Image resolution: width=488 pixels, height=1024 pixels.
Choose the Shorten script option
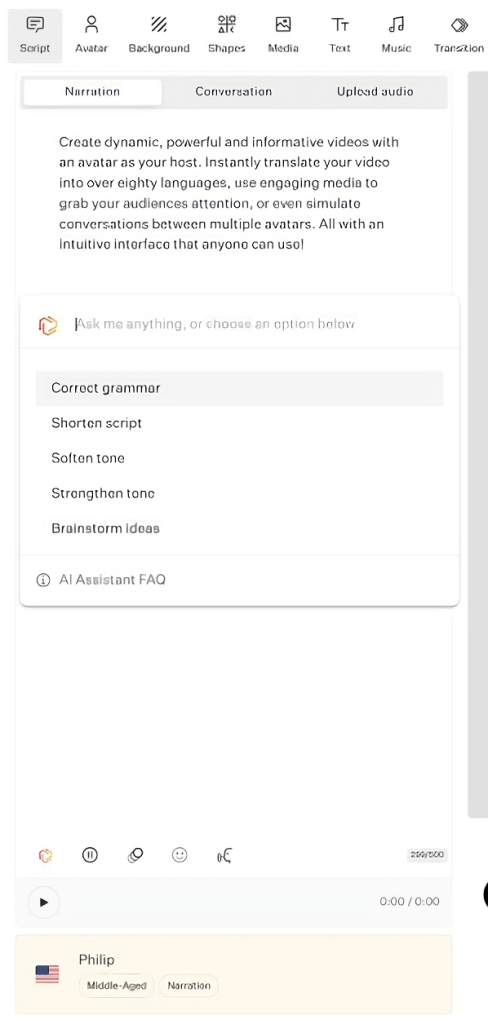click(x=239, y=423)
